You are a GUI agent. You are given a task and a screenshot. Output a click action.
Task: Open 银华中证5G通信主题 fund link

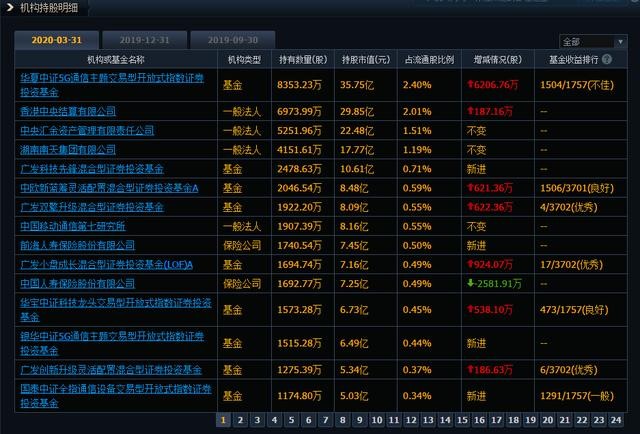tap(112, 343)
